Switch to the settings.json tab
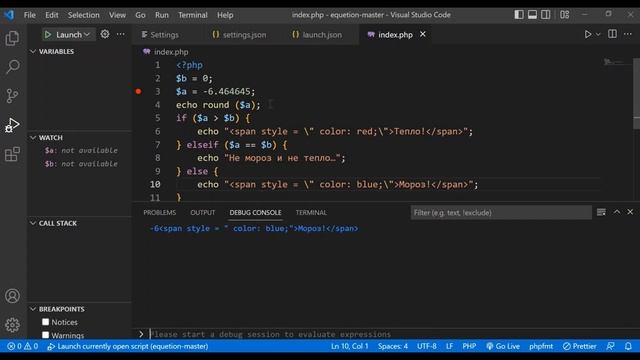The height and width of the screenshot is (360, 640). pos(244,35)
